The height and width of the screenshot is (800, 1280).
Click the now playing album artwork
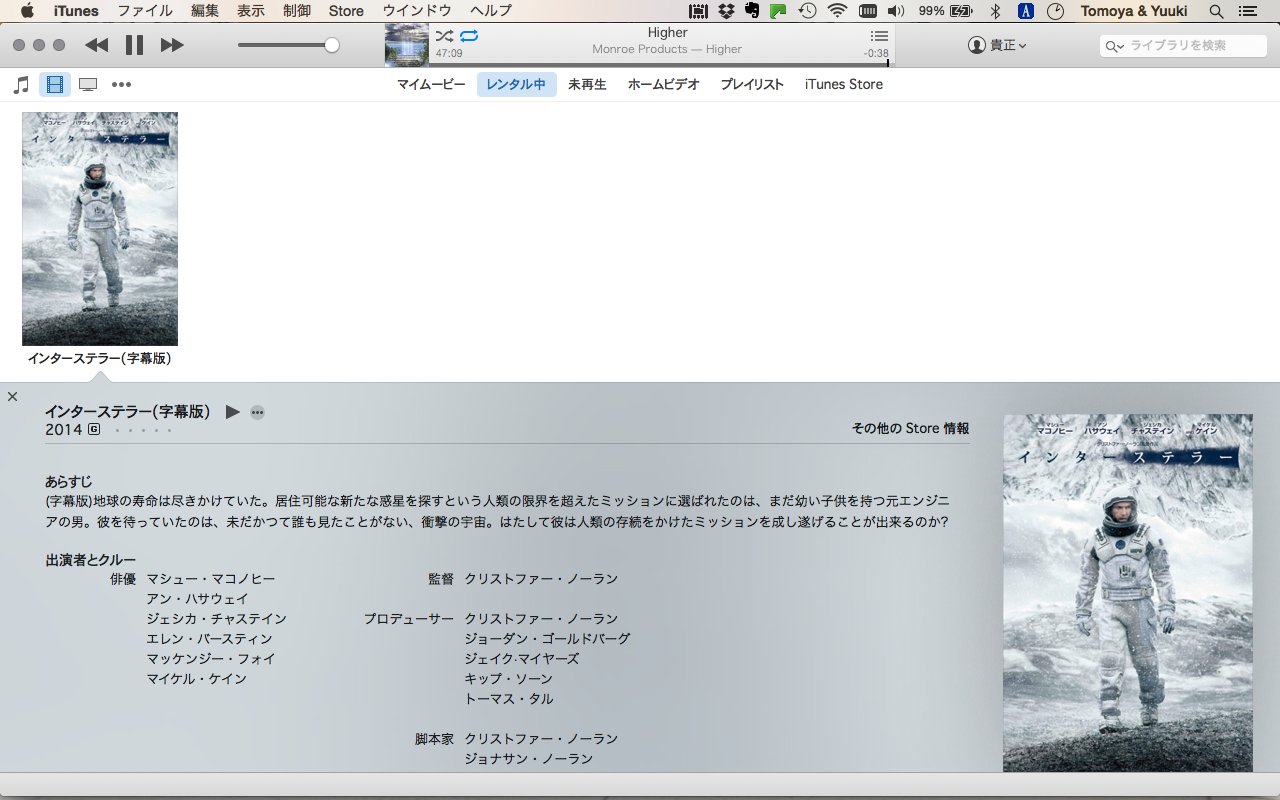[x=407, y=45]
